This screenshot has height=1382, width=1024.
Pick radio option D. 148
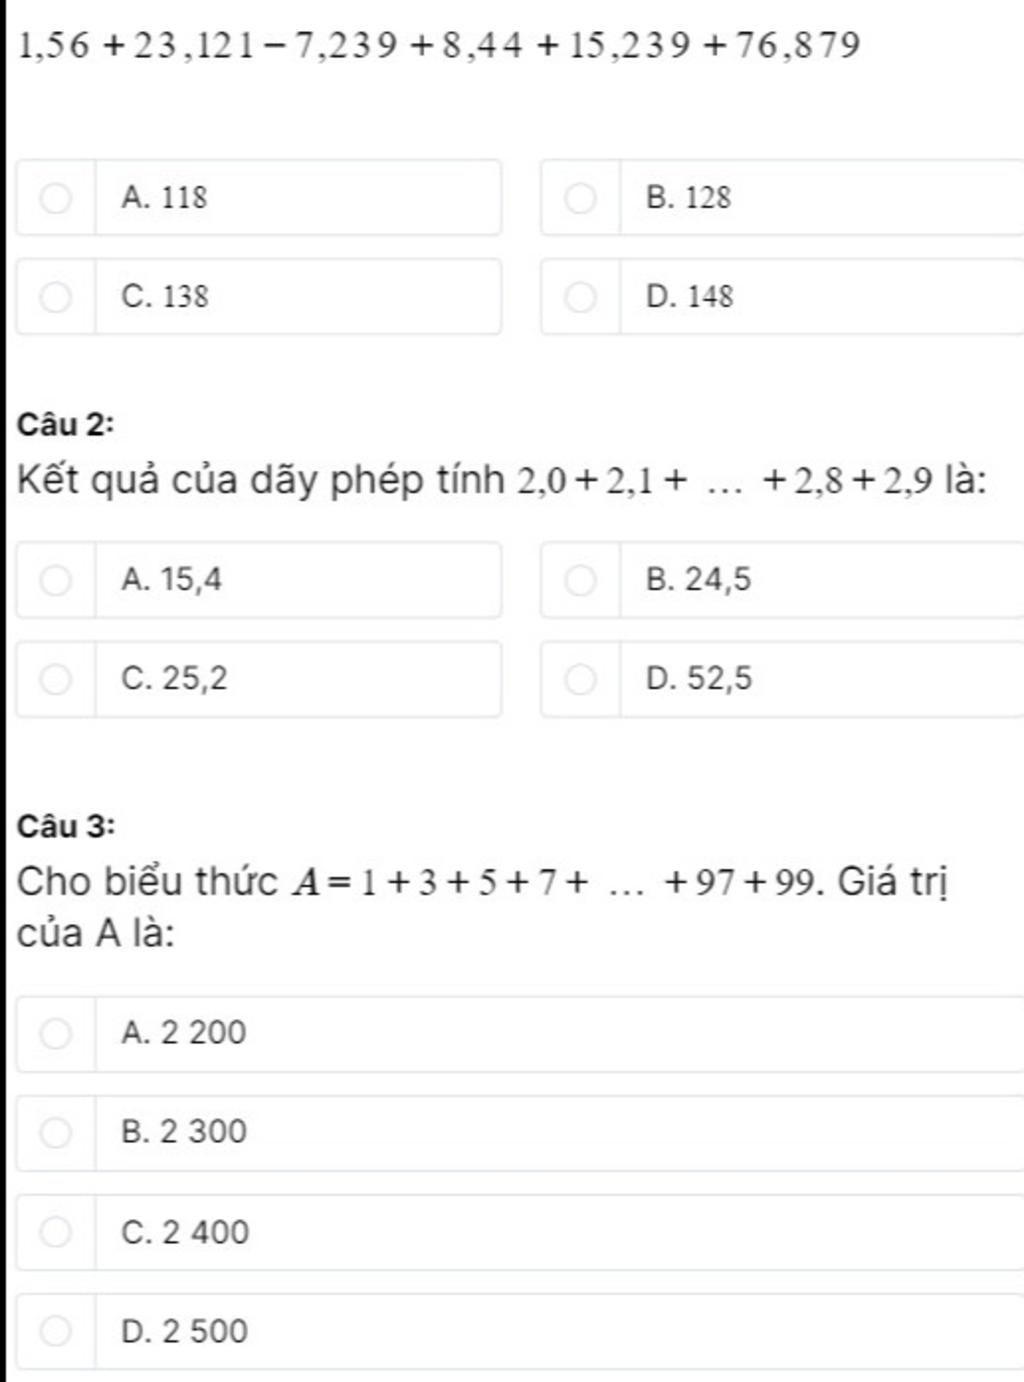580,297
